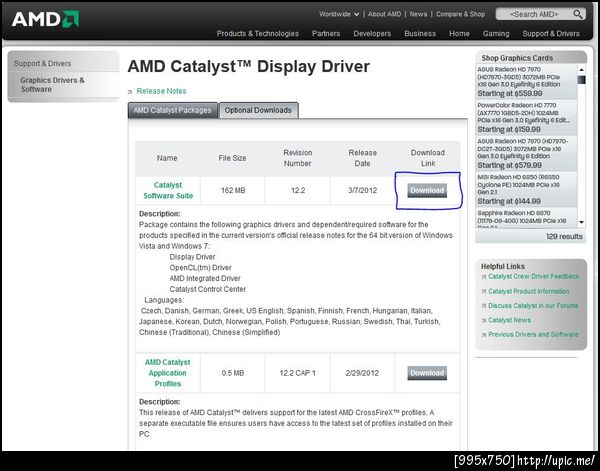
Task: Open About AMD link
Action: tap(384, 14)
